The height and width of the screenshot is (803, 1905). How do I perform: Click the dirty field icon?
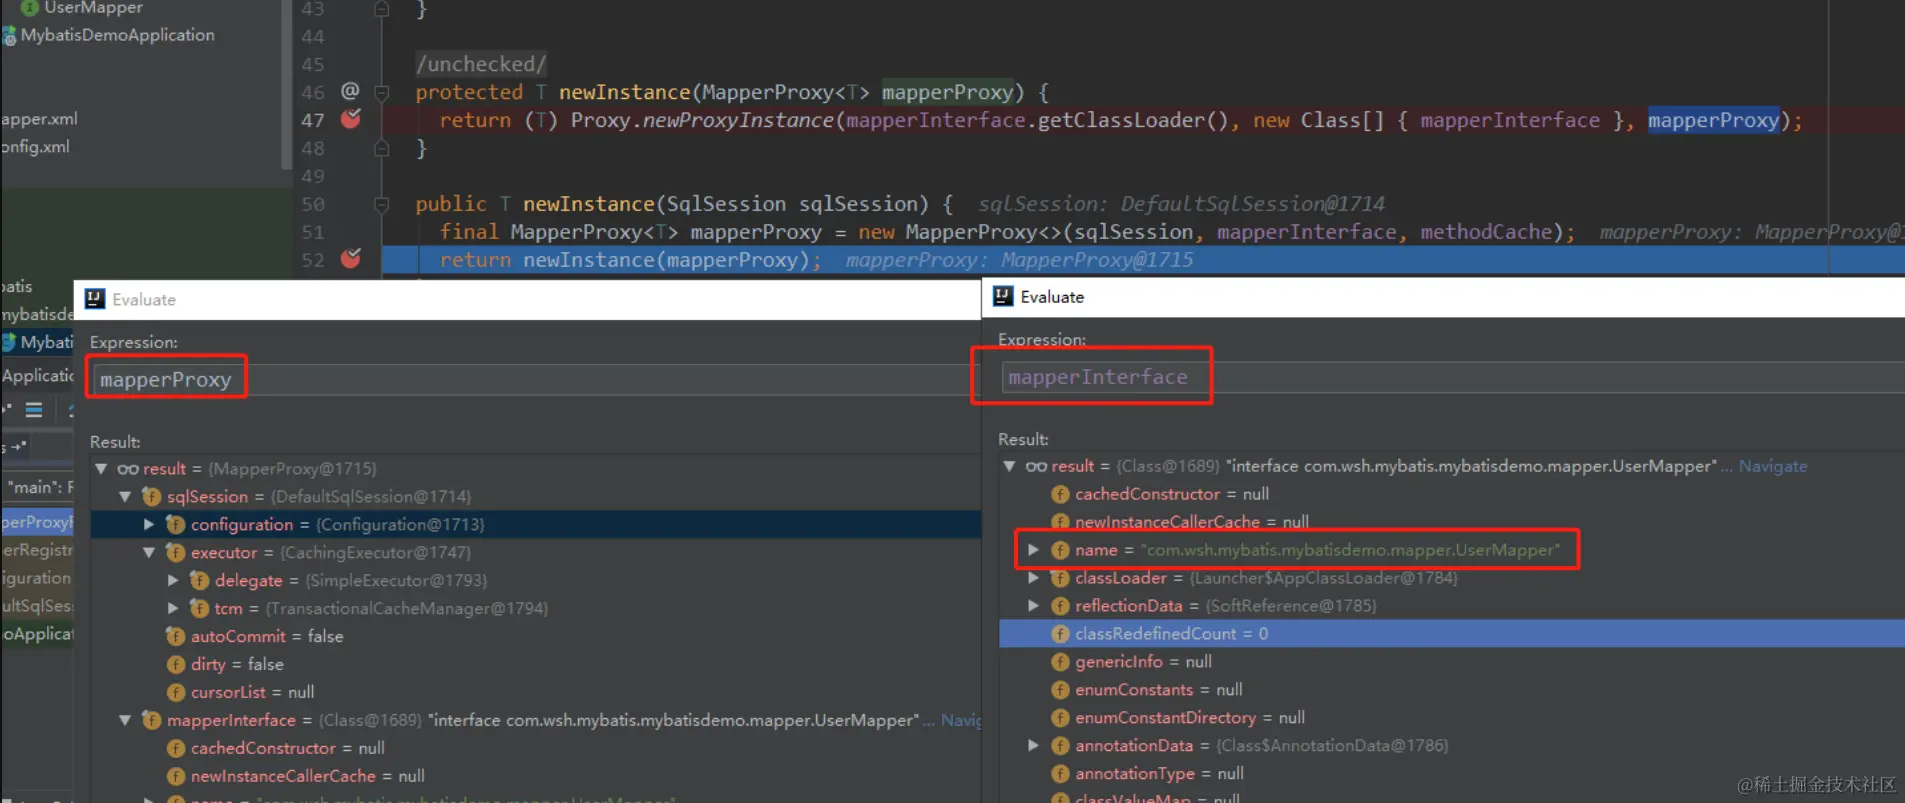click(x=175, y=664)
